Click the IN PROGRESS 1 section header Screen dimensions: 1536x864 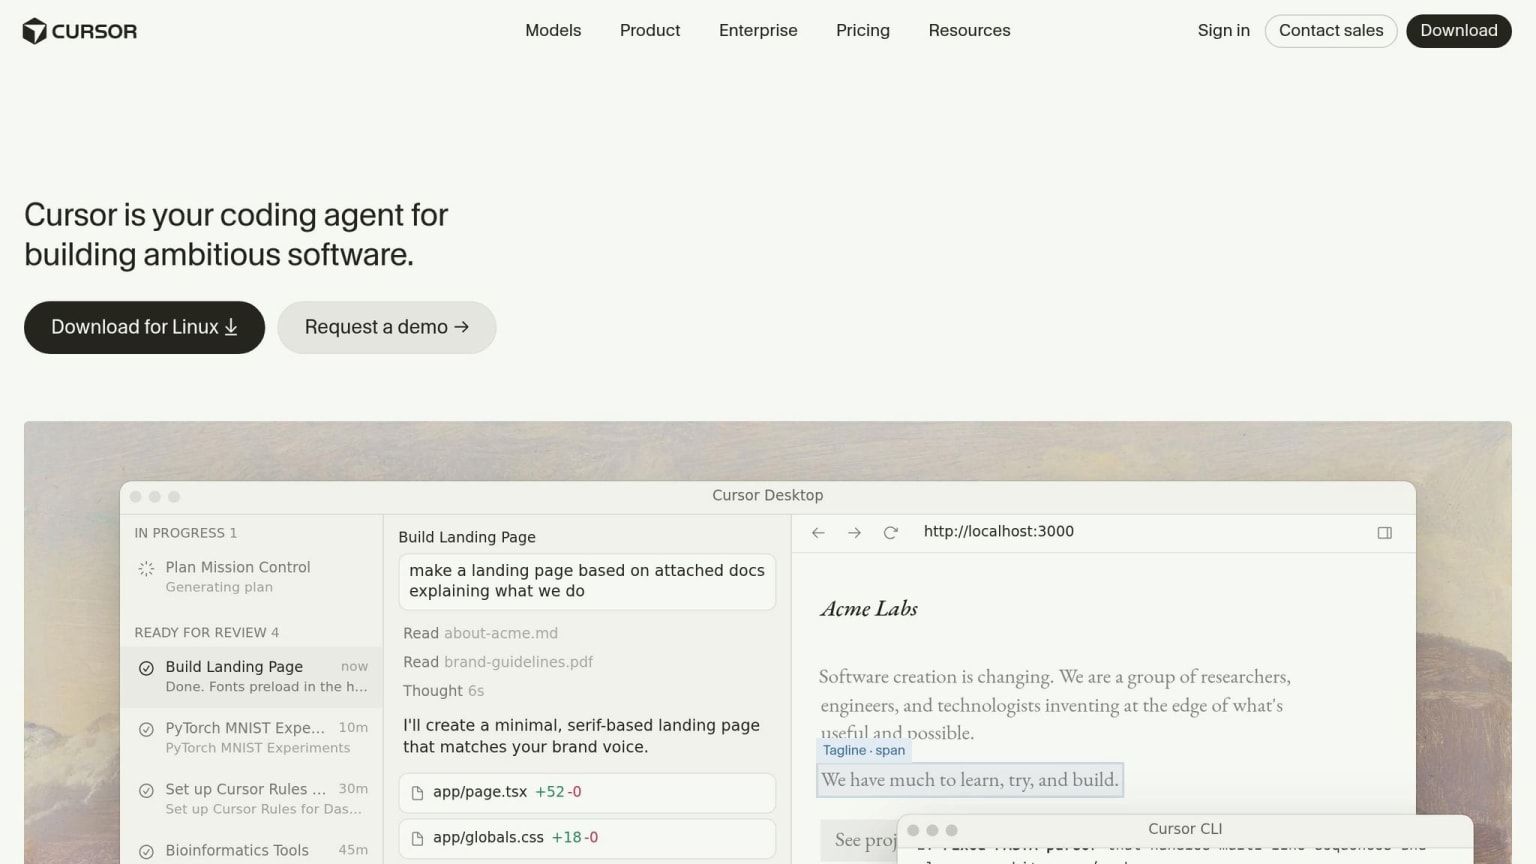[186, 533]
